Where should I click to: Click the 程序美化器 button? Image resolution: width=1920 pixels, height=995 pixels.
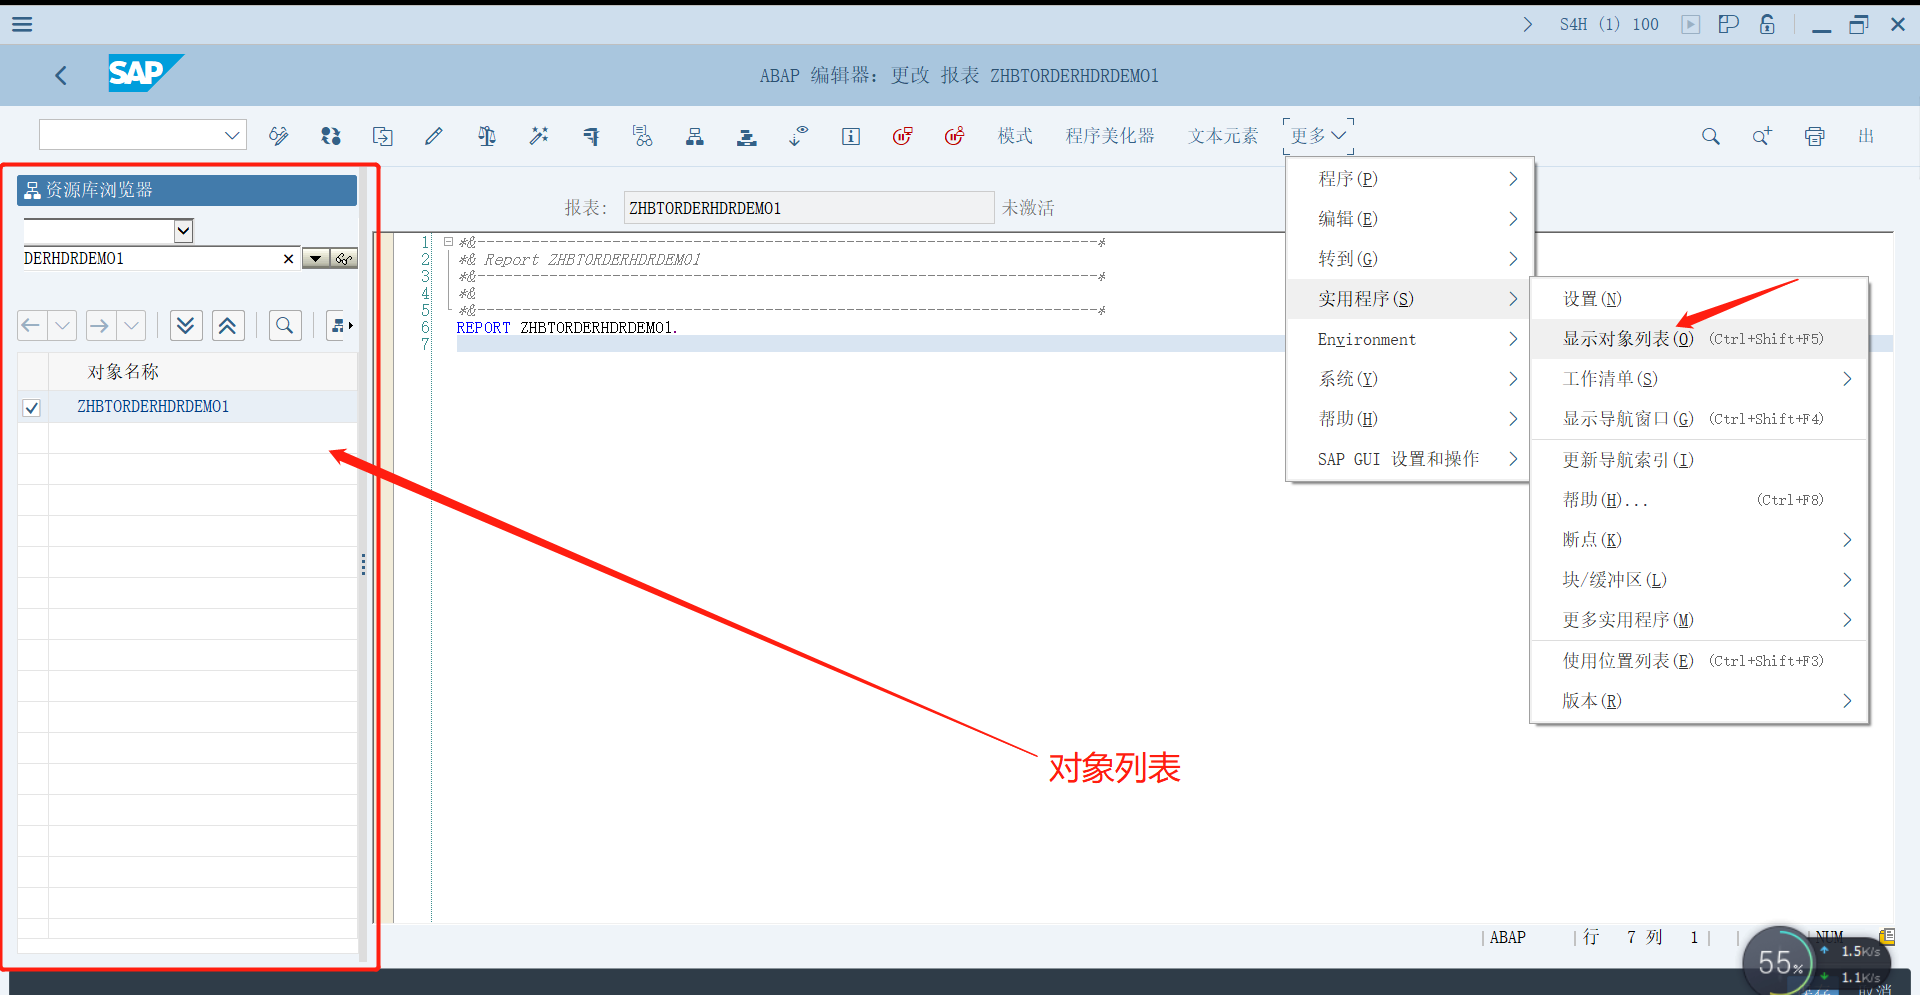click(1110, 136)
